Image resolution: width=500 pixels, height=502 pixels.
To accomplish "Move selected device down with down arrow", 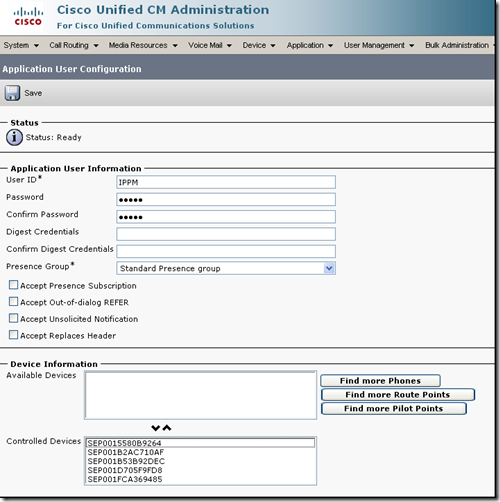I will coord(156,428).
